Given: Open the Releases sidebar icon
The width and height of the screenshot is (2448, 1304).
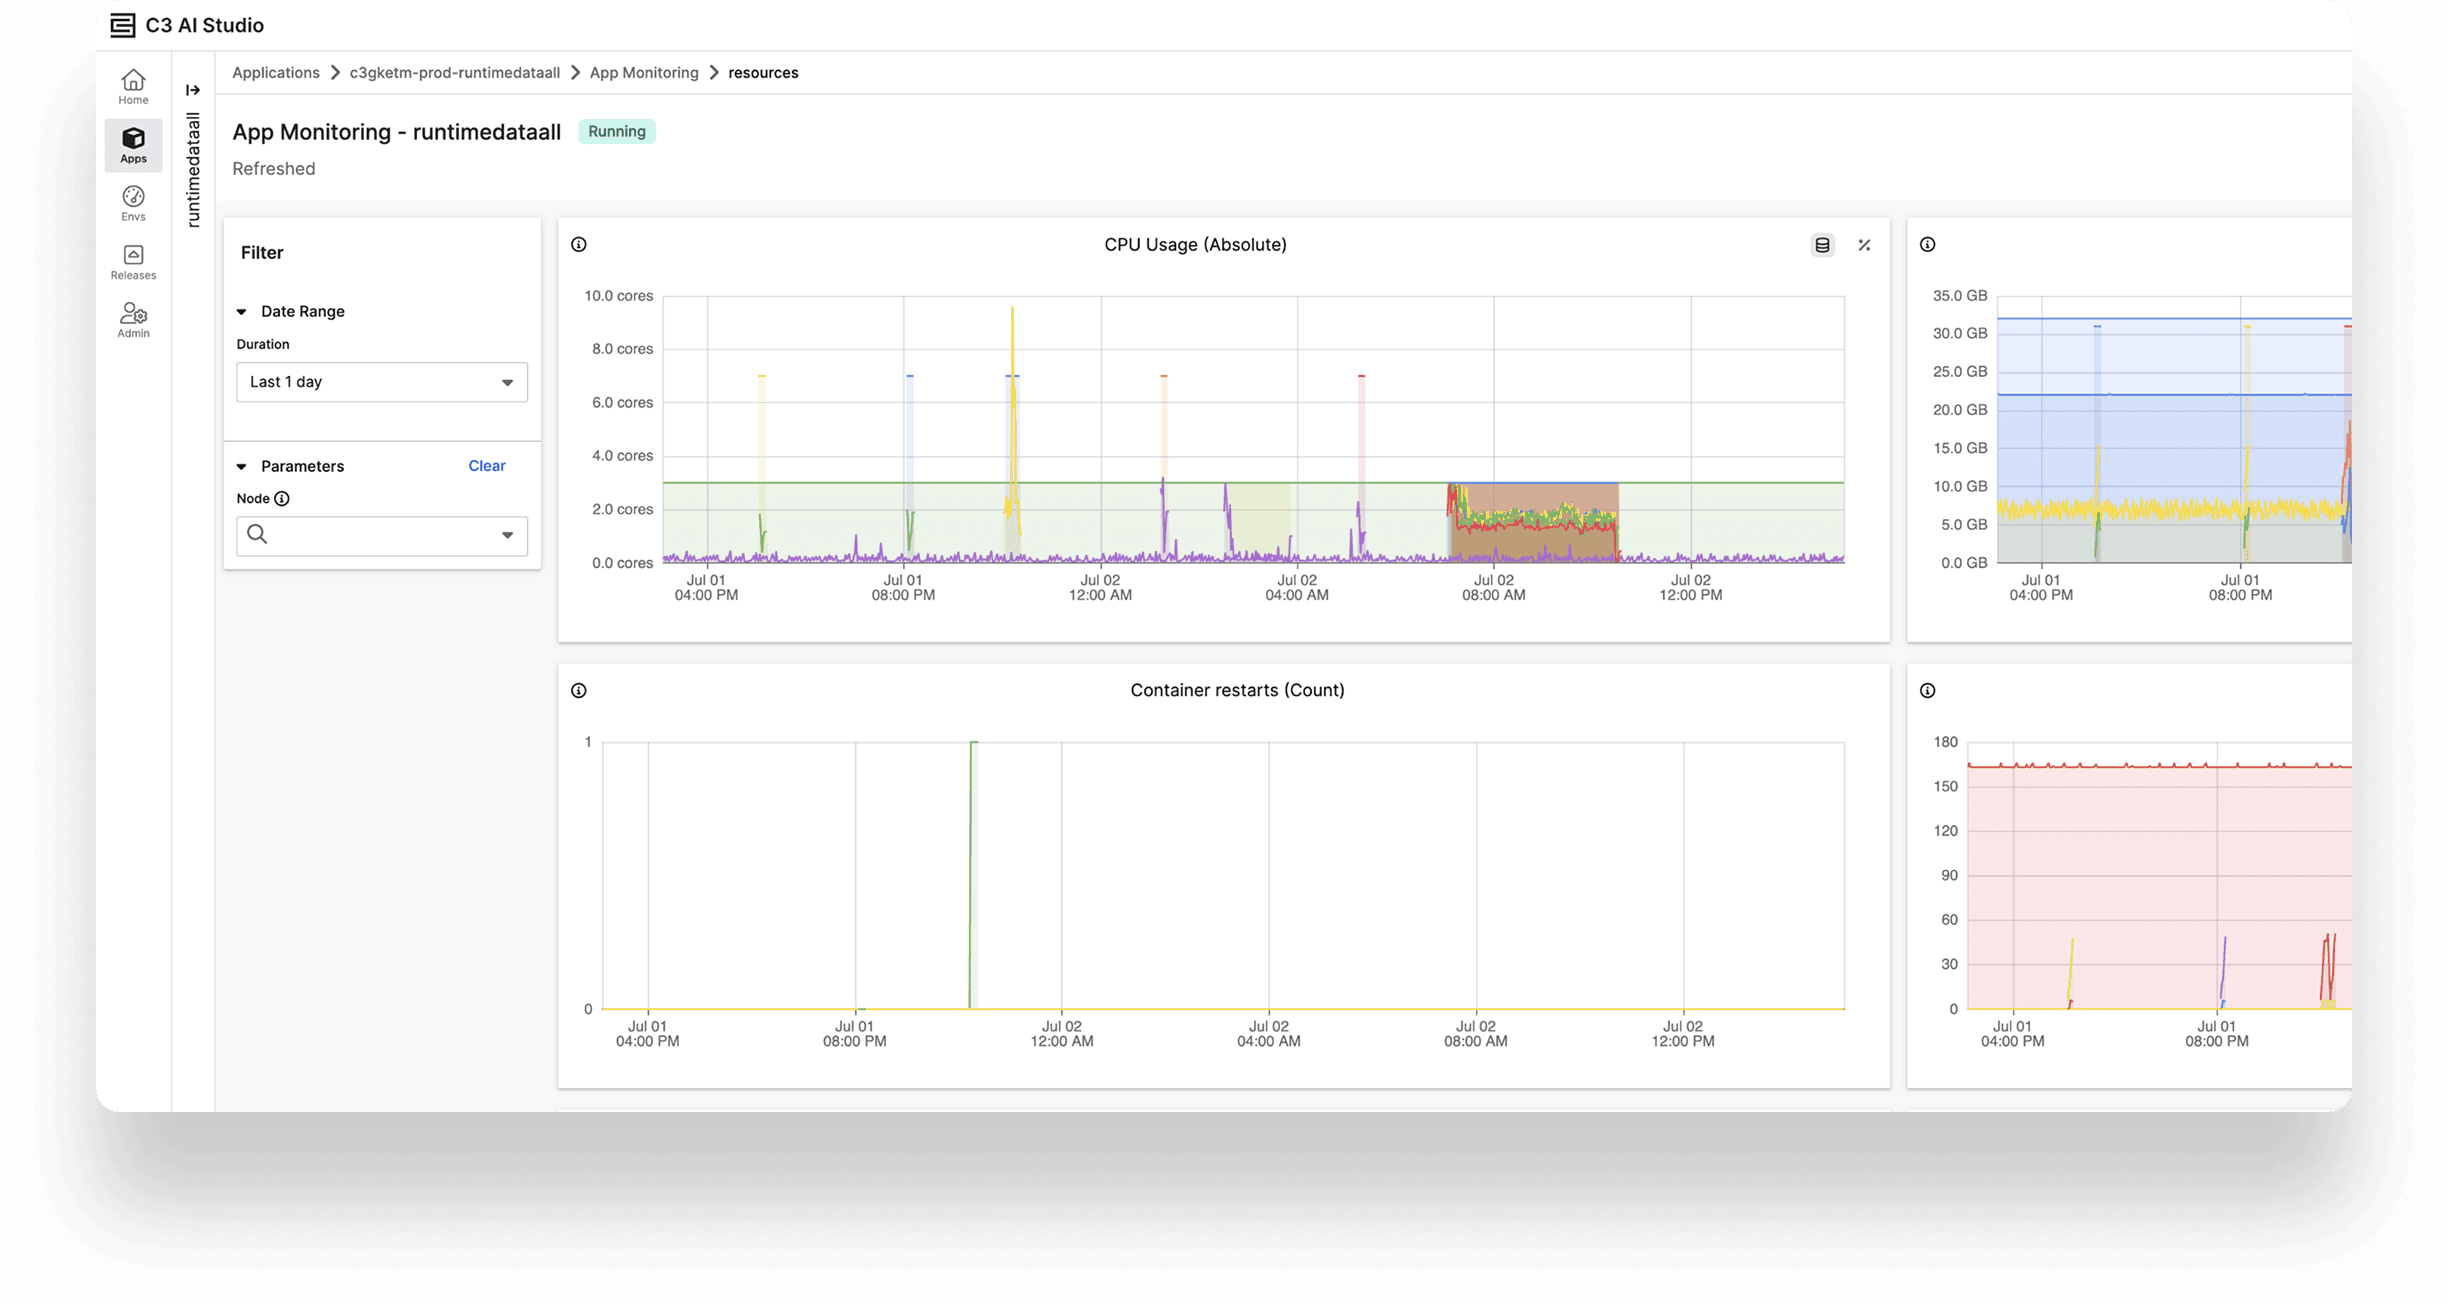Looking at the screenshot, I should coord(133,262).
